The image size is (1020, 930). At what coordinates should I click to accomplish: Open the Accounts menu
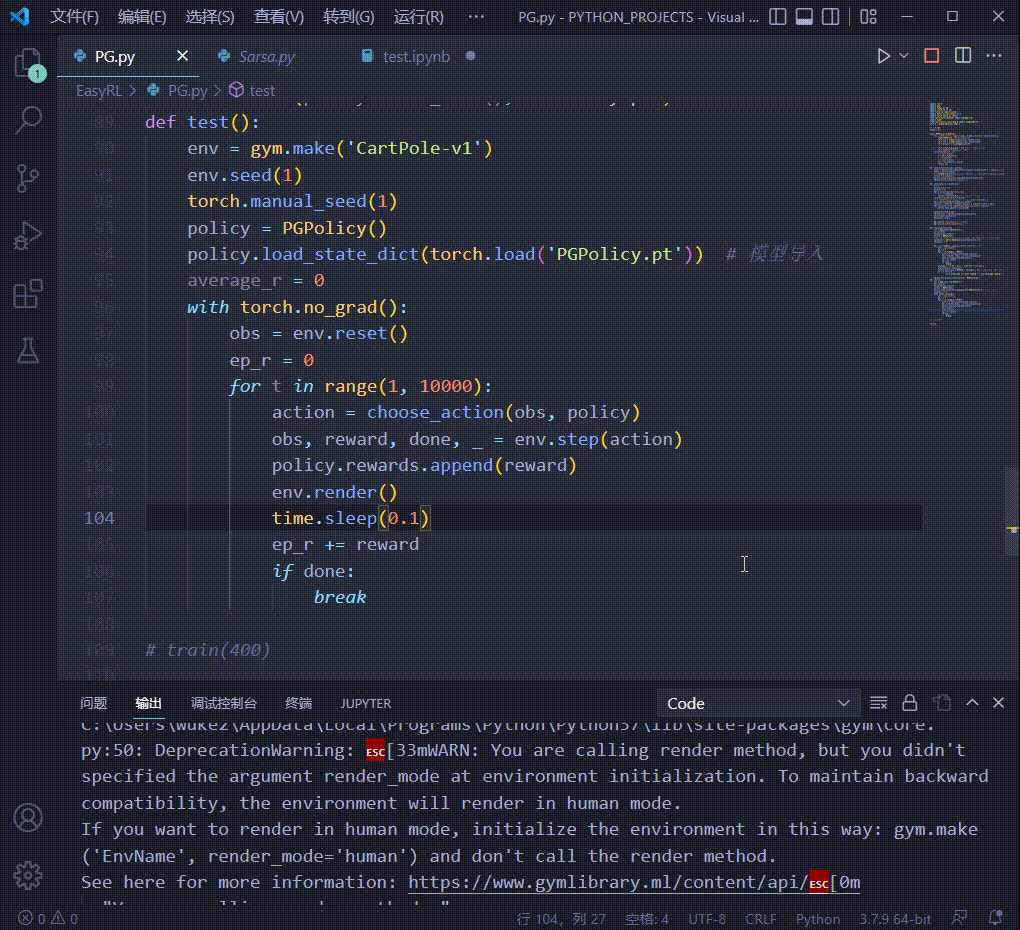pos(28,817)
